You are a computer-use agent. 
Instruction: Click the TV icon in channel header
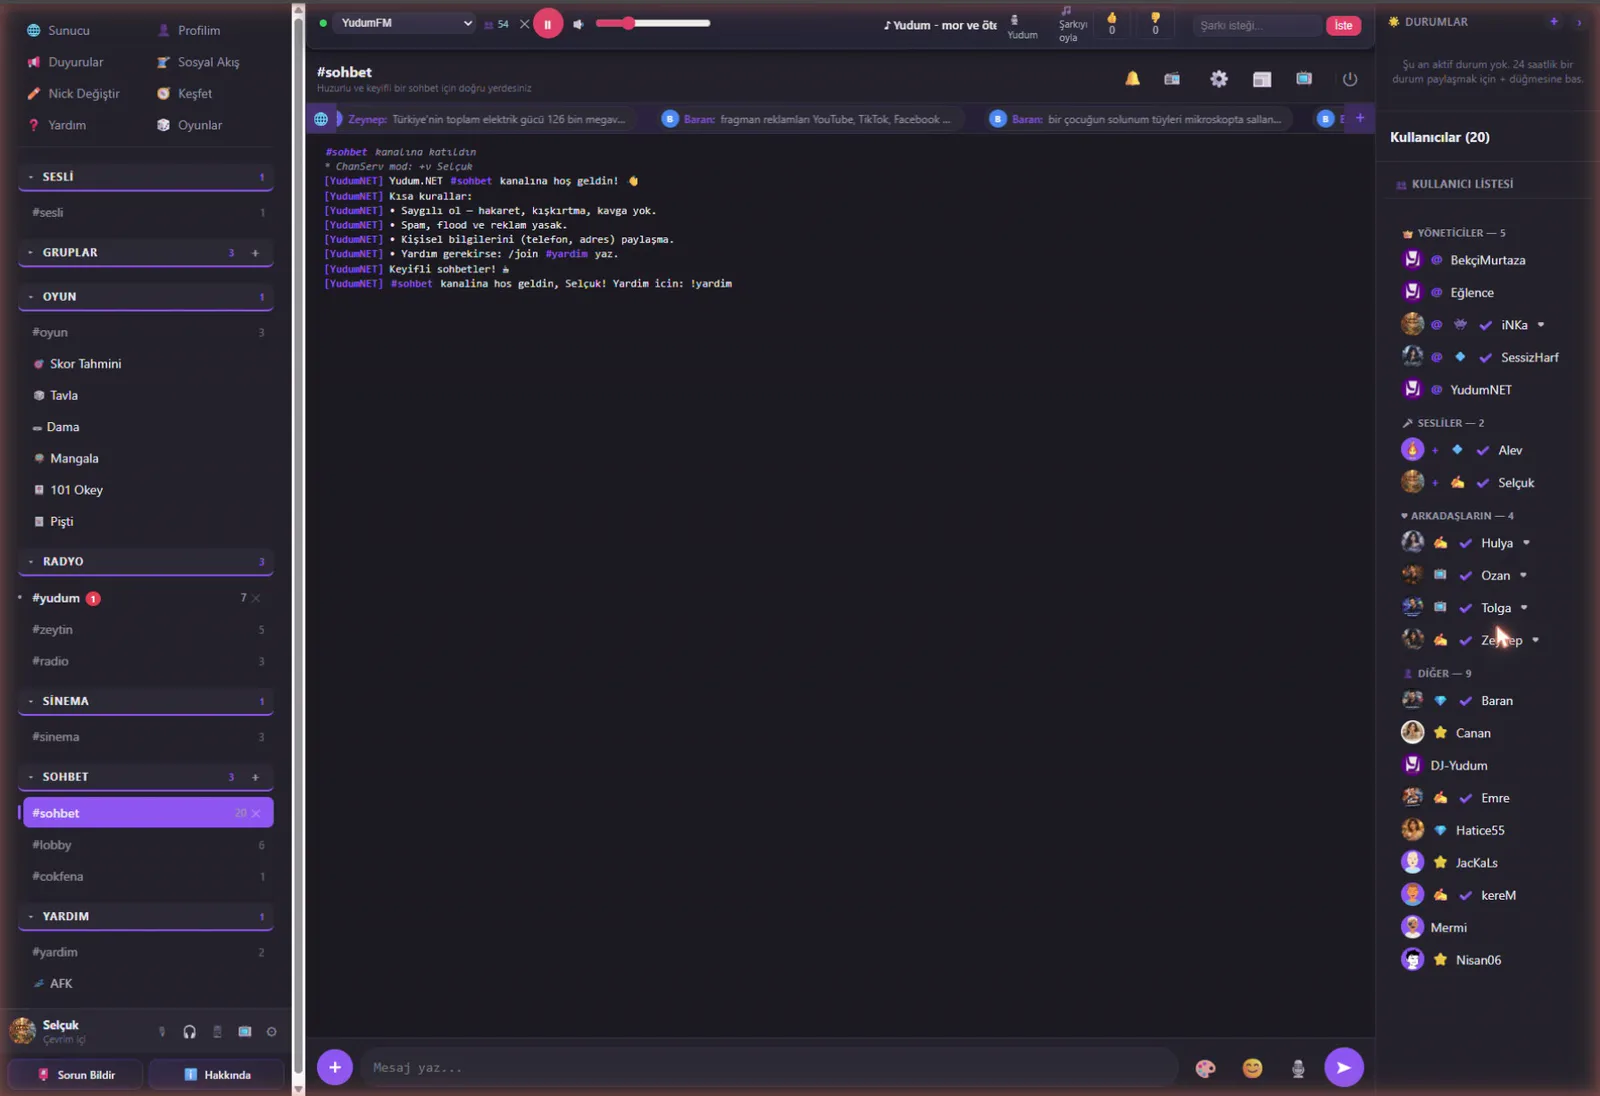(1304, 78)
